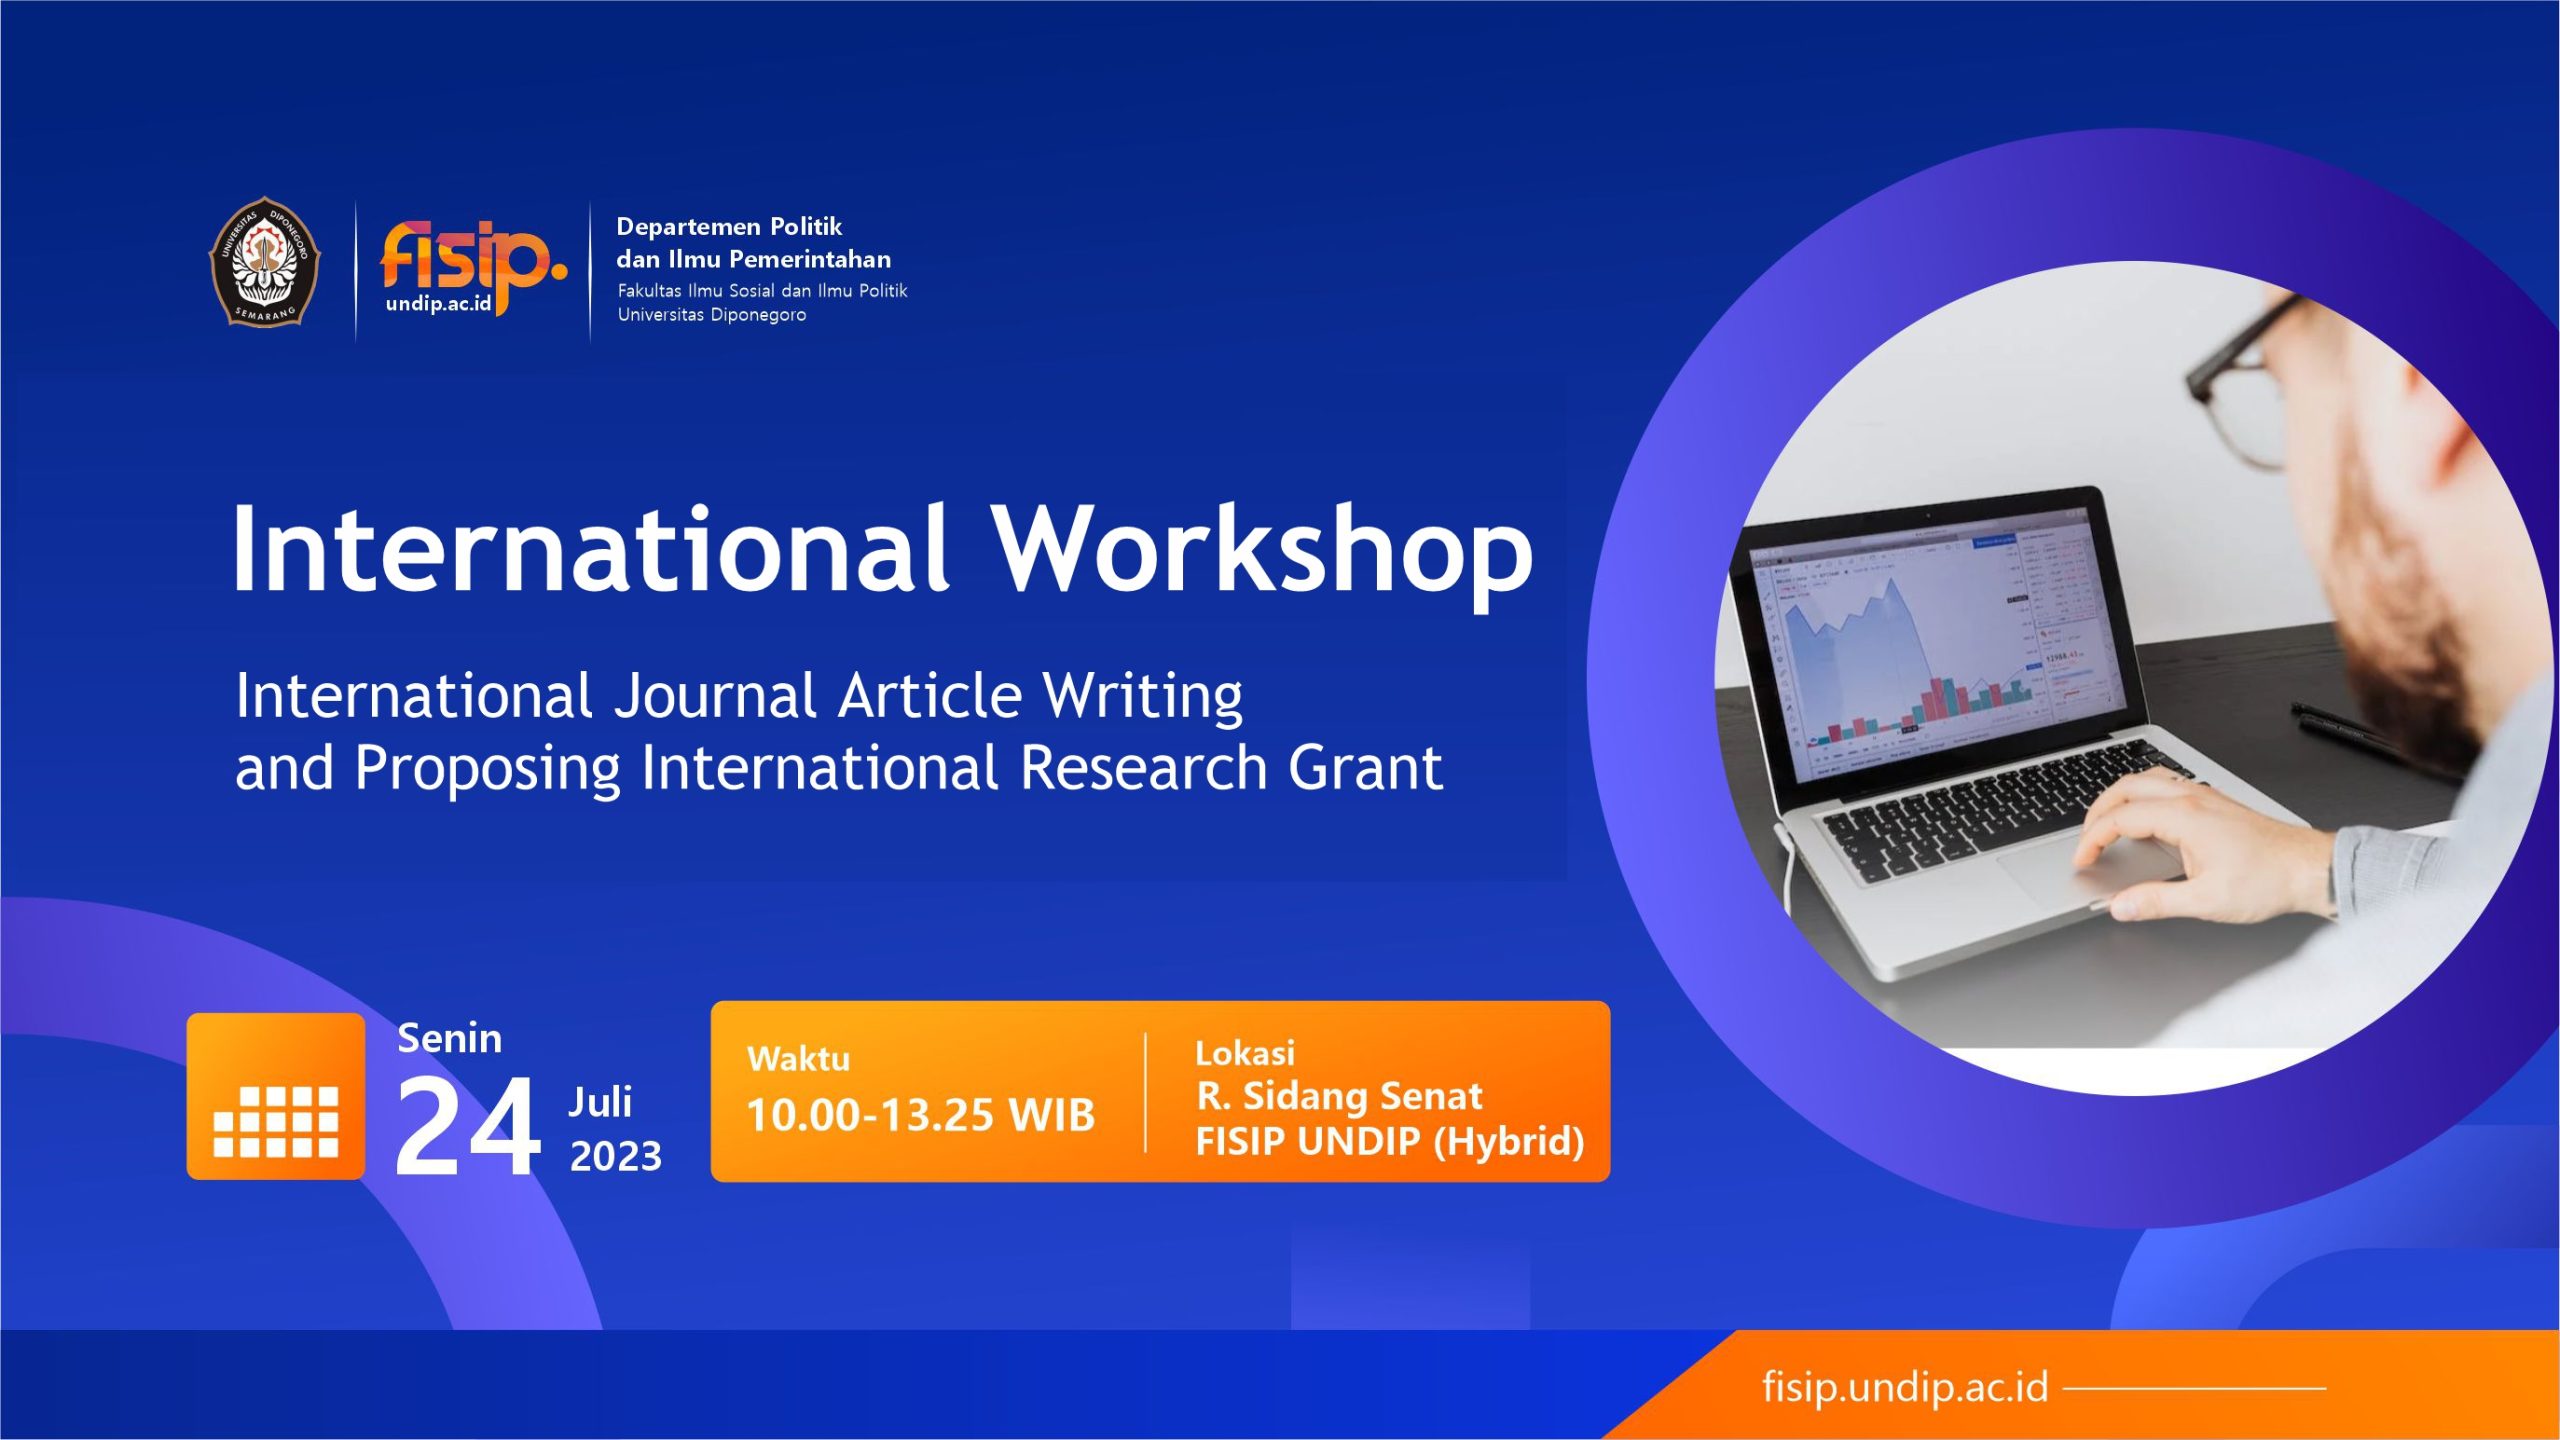Click the International Journal Article Writing subtitle
The height and width of the screenshot is (1440, 2560).
(x=738, y=696)
